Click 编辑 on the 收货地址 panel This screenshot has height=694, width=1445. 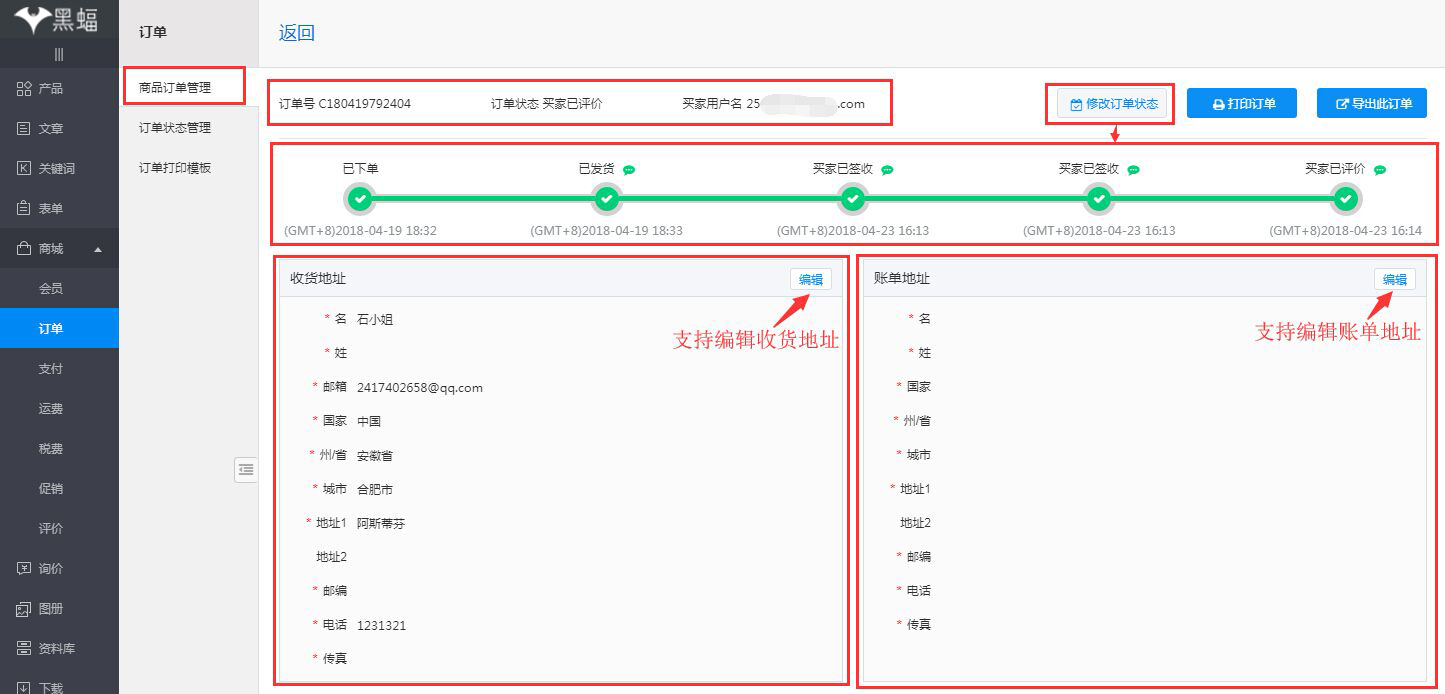(x=810, y=279)
